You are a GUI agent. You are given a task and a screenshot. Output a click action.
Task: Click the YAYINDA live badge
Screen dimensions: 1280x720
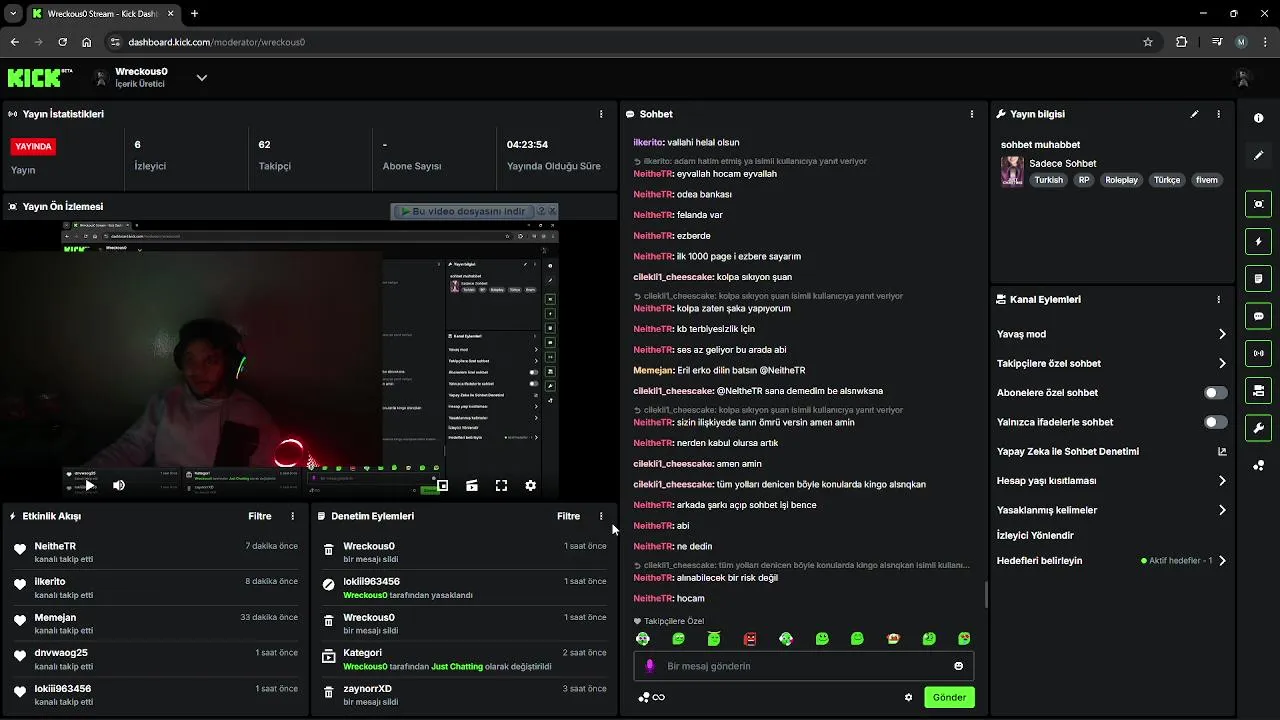tap(33, 146)
